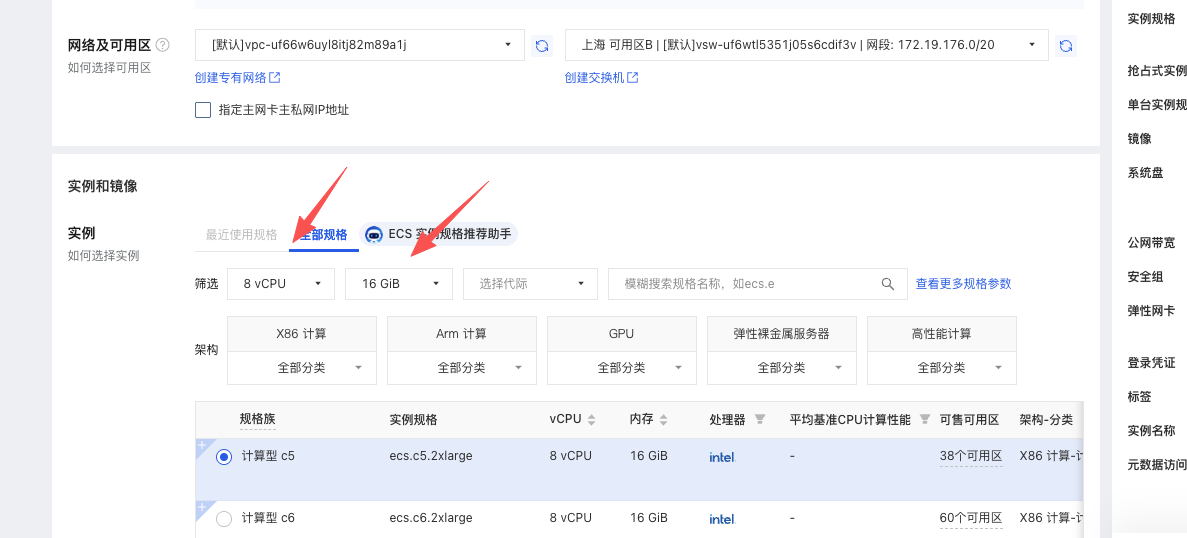Select 计算型 c6 instance radio button

click(224, 518)
